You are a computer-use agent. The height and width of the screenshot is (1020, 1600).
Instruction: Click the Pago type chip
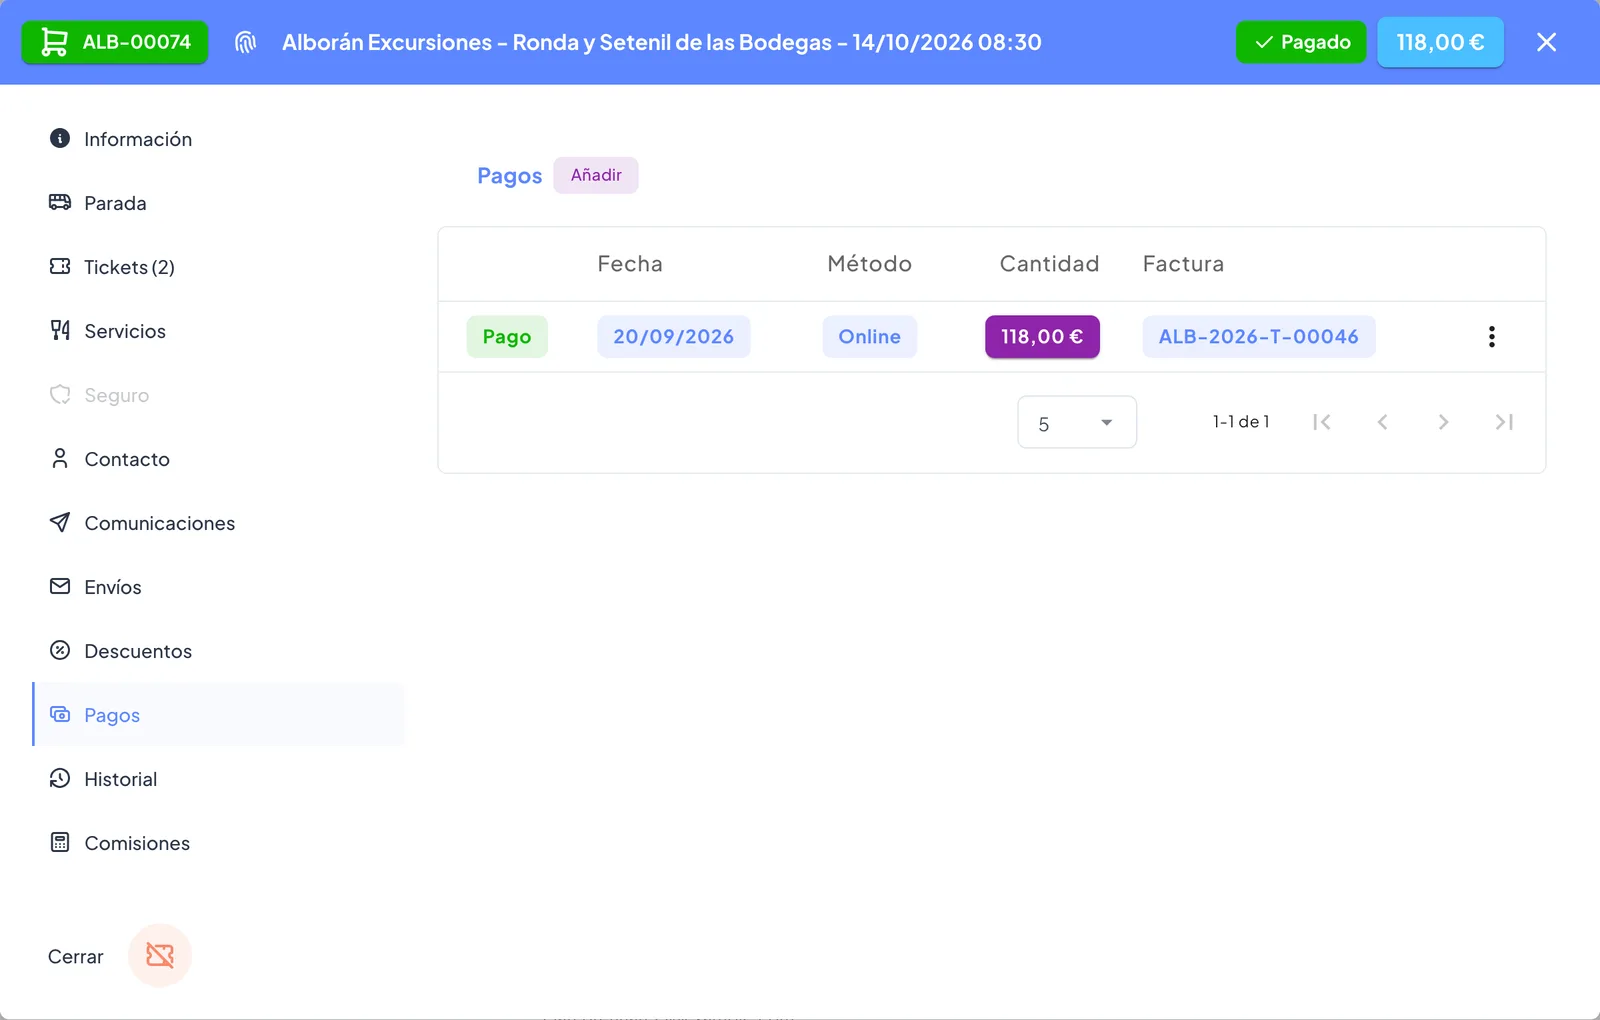pyautogui.click(x=507, y=337)
